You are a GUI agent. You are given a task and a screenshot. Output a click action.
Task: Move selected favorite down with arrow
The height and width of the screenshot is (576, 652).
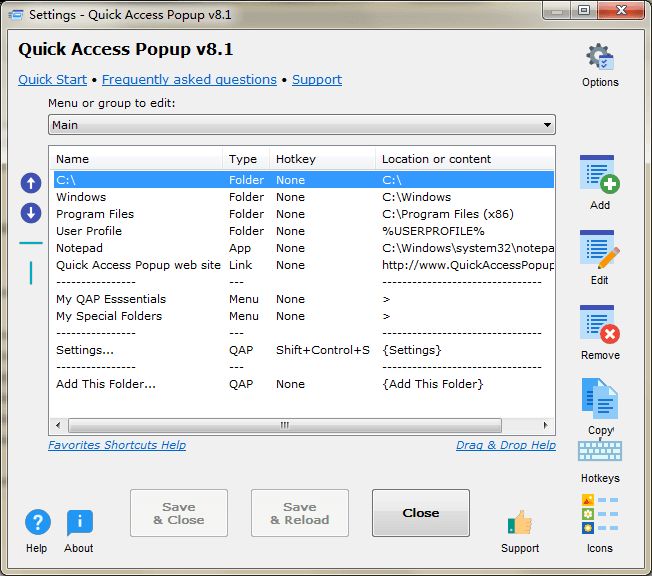coord(31,213)
